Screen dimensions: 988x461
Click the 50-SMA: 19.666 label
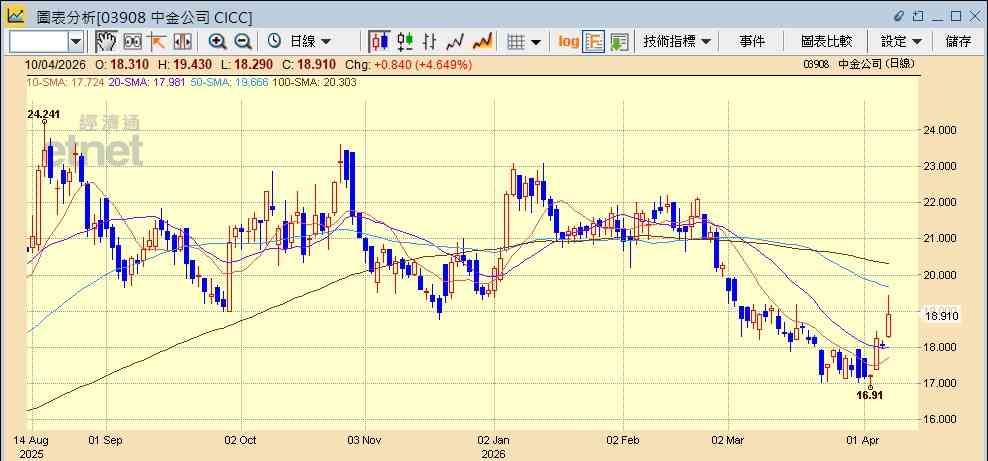click(228, 82)
